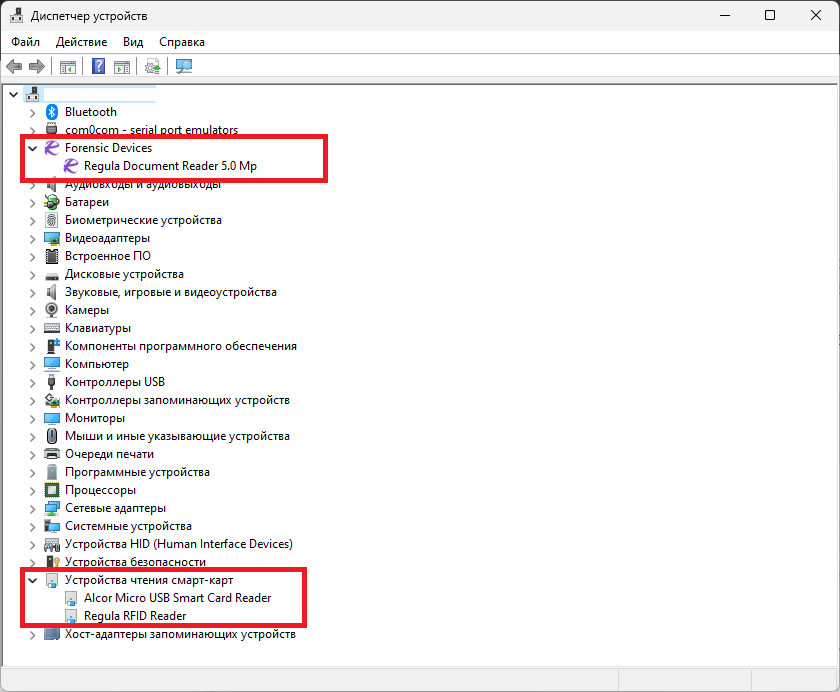
Task: Expand the Мониторы category
Action: [33, 418]
